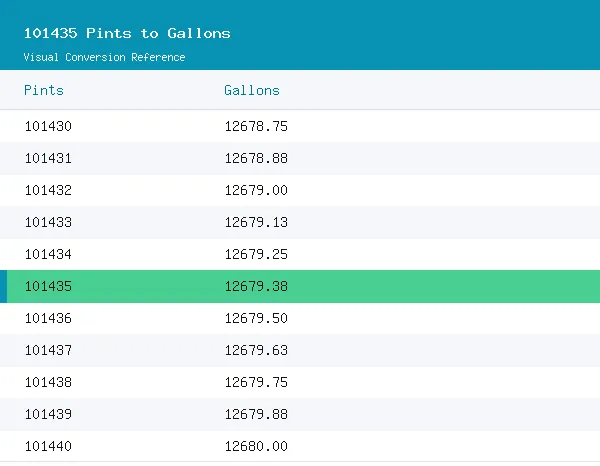Select the value 12679.50

pyautogui.click(x=256, y=318)
